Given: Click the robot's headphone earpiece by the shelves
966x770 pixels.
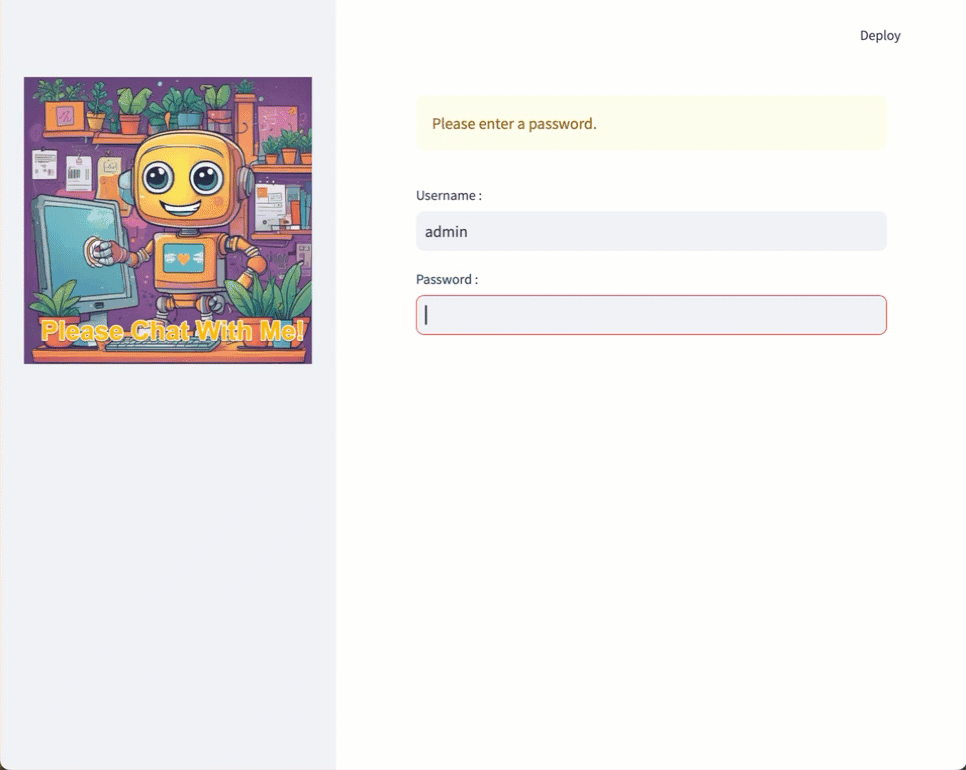Looking at the screenshot, I should click(246, 180).
